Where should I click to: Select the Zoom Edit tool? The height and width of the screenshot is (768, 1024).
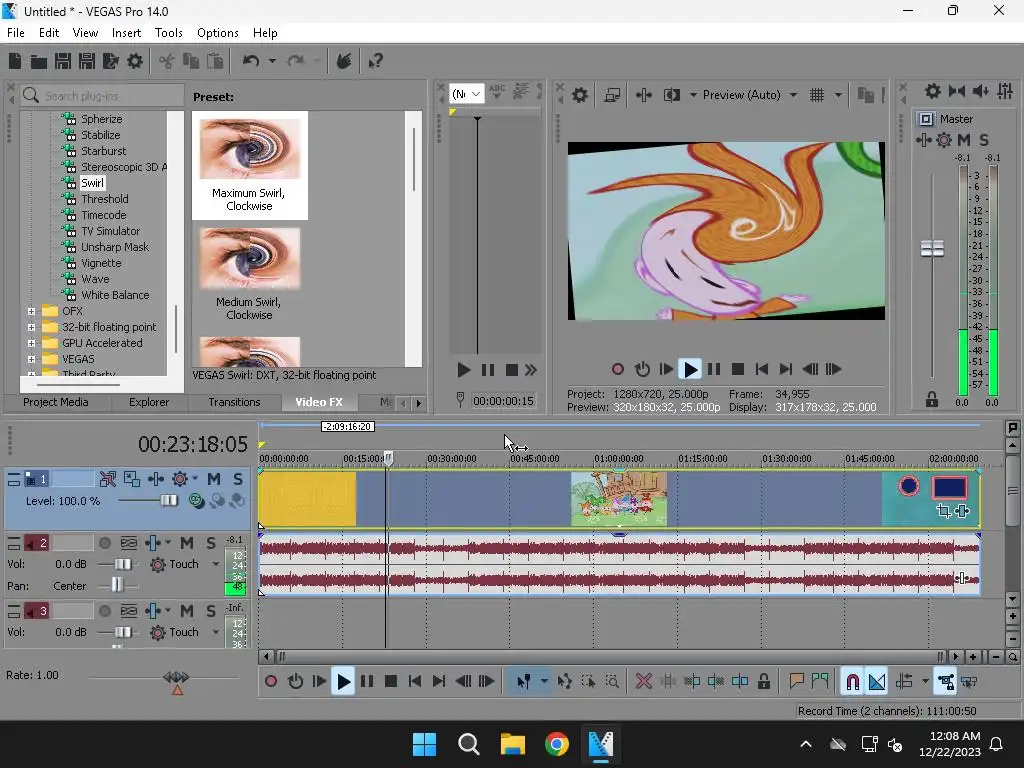(x=612, y=682)
